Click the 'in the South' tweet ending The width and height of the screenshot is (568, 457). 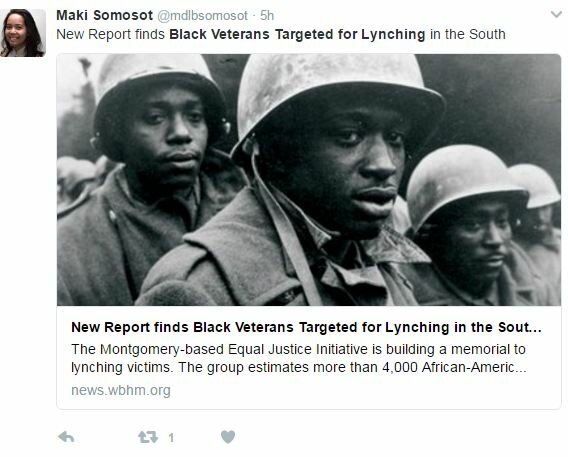point(468,34)
